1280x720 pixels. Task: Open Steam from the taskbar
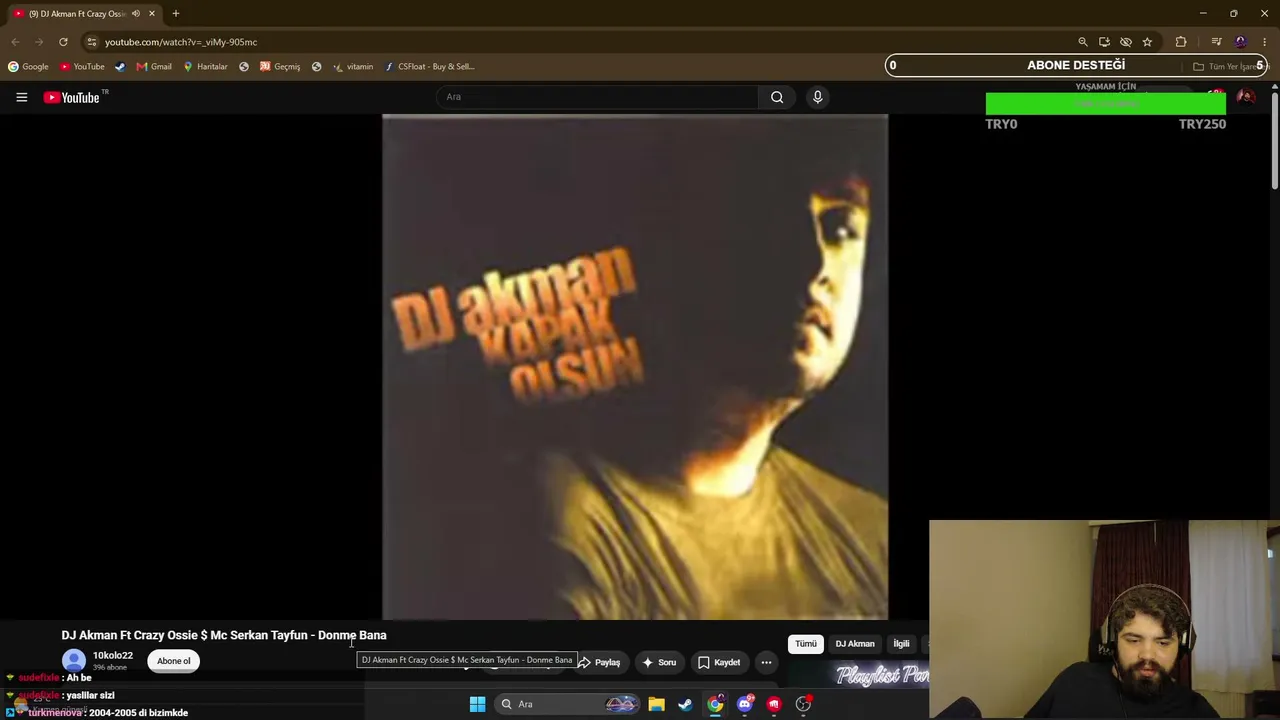[685, 704]
